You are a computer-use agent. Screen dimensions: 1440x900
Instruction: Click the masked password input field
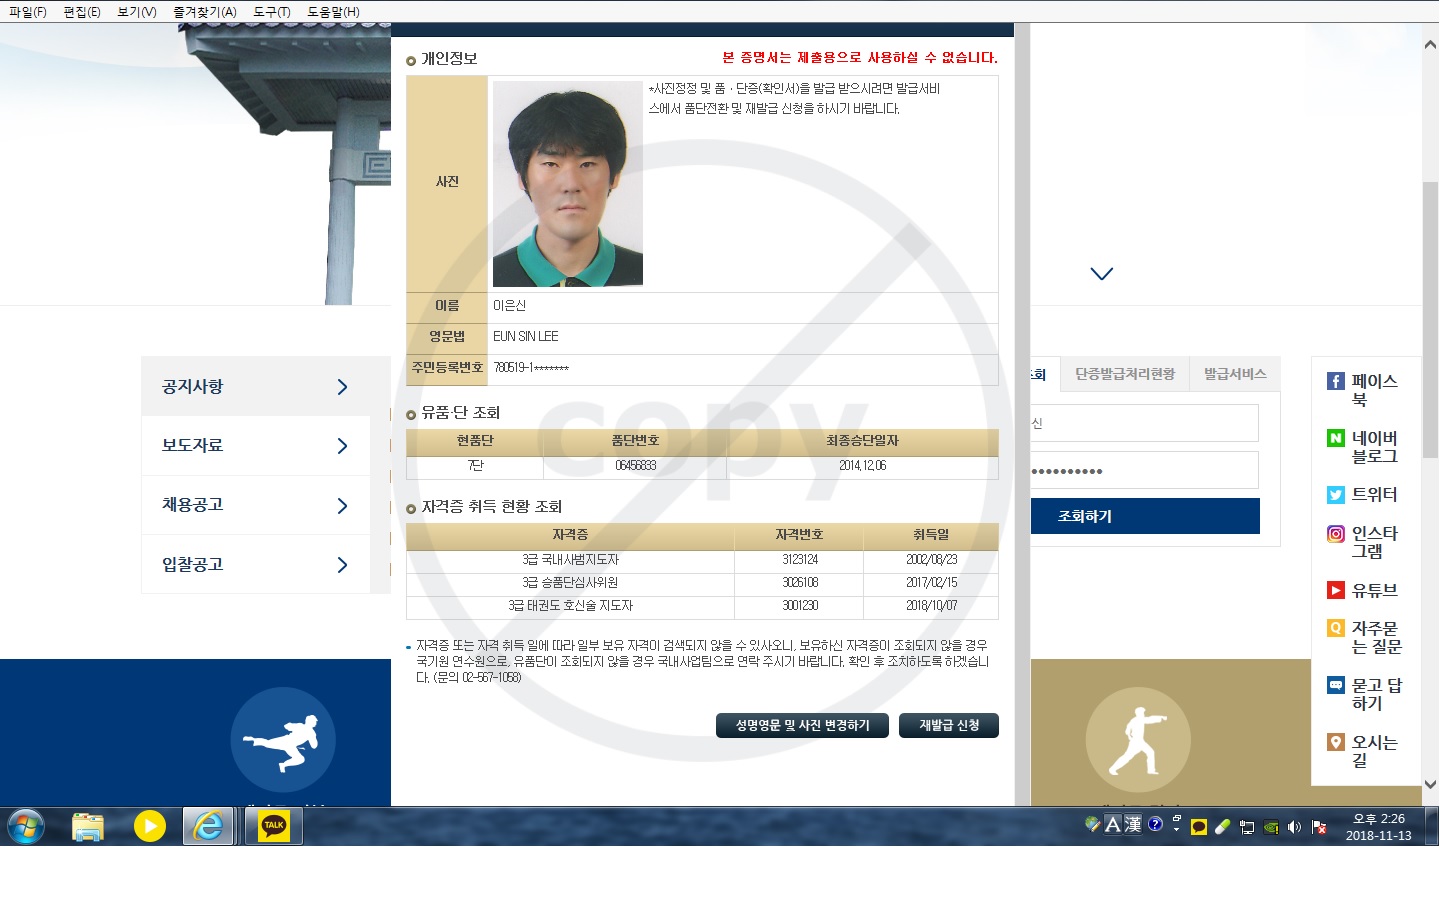point(1145,470)
